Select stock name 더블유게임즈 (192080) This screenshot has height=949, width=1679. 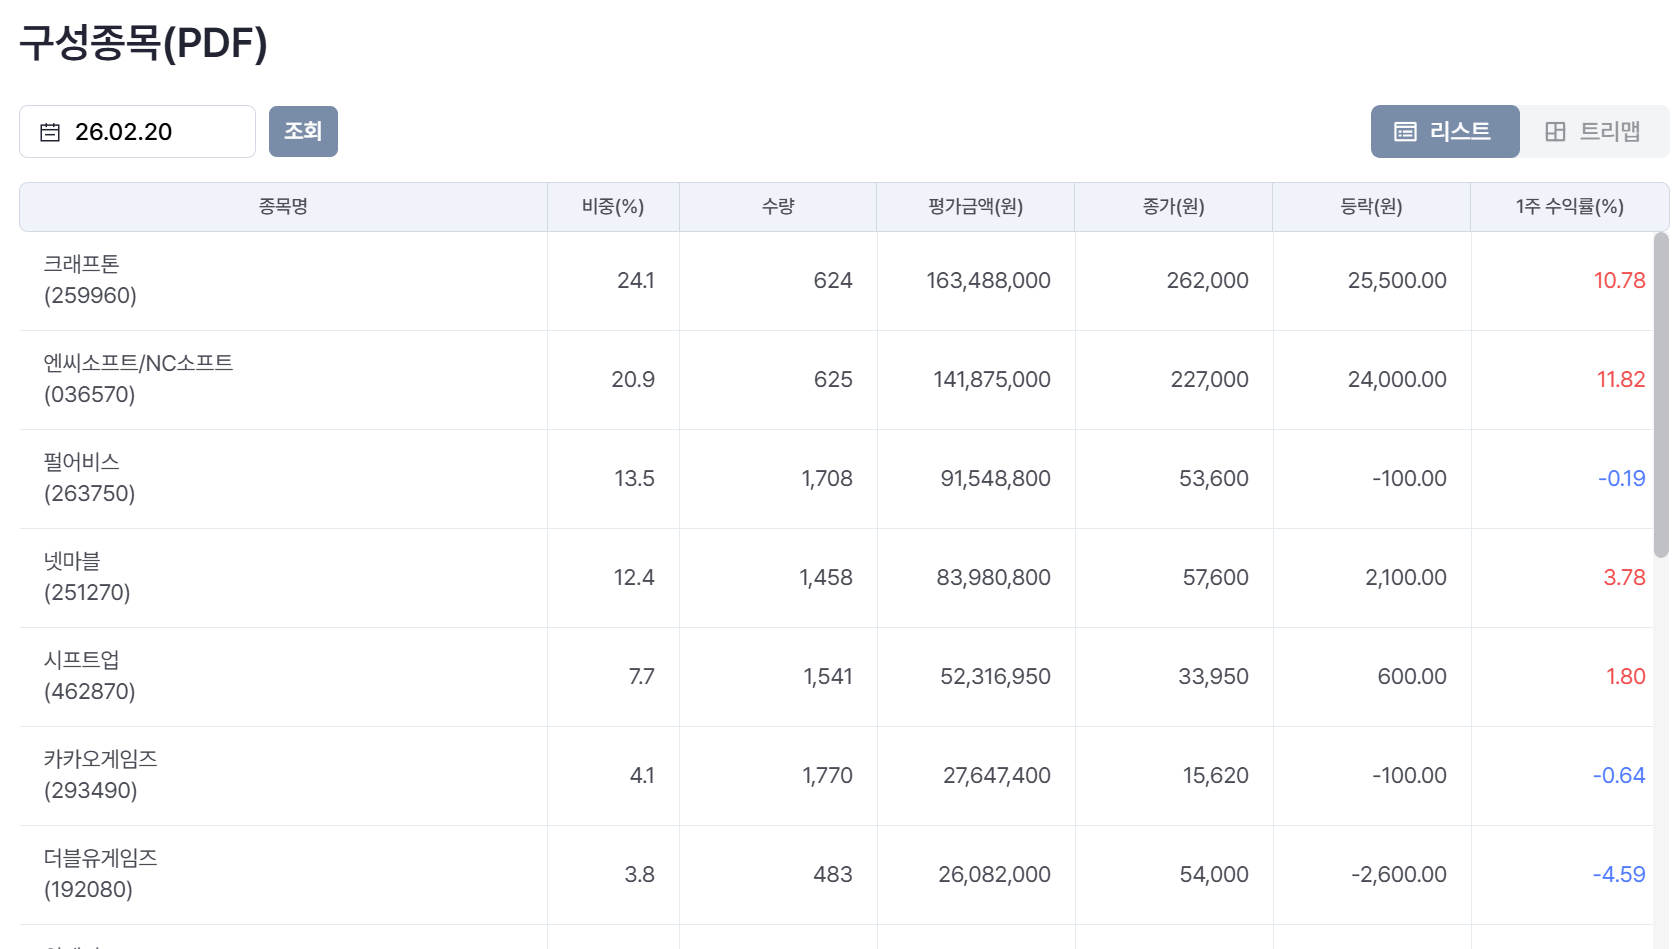click(x=100, y=874)
